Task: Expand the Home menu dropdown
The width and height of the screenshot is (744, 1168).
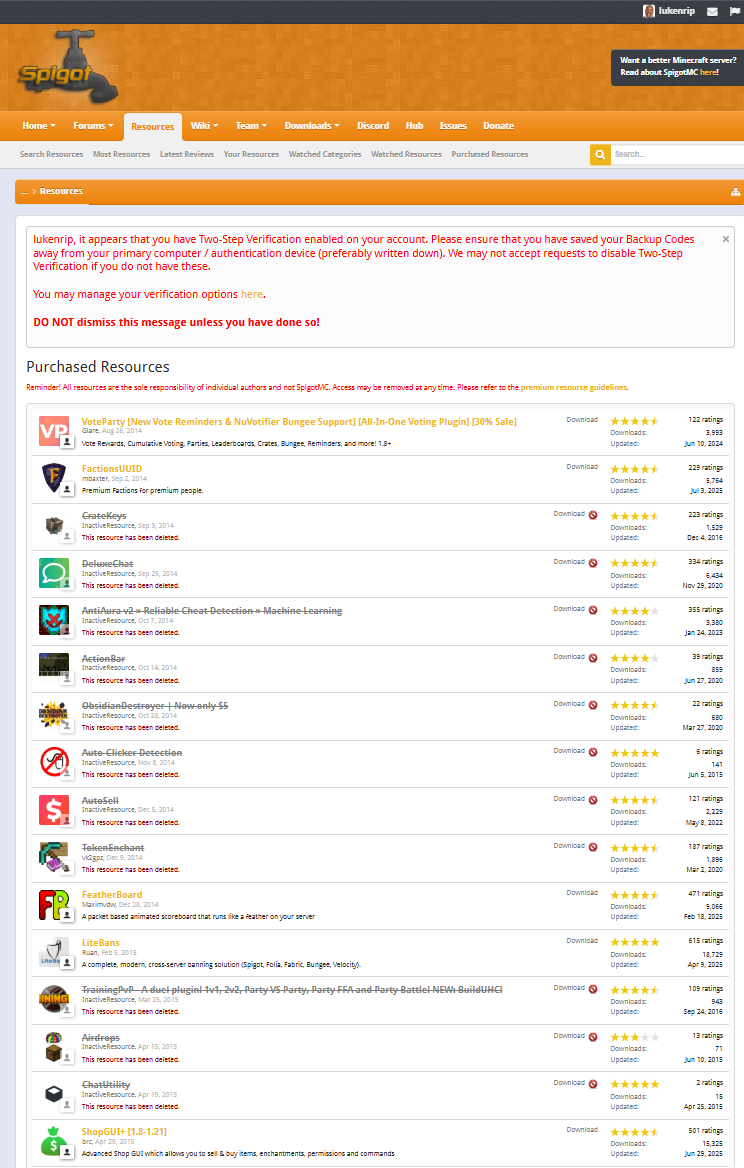Action: [39, 126]
